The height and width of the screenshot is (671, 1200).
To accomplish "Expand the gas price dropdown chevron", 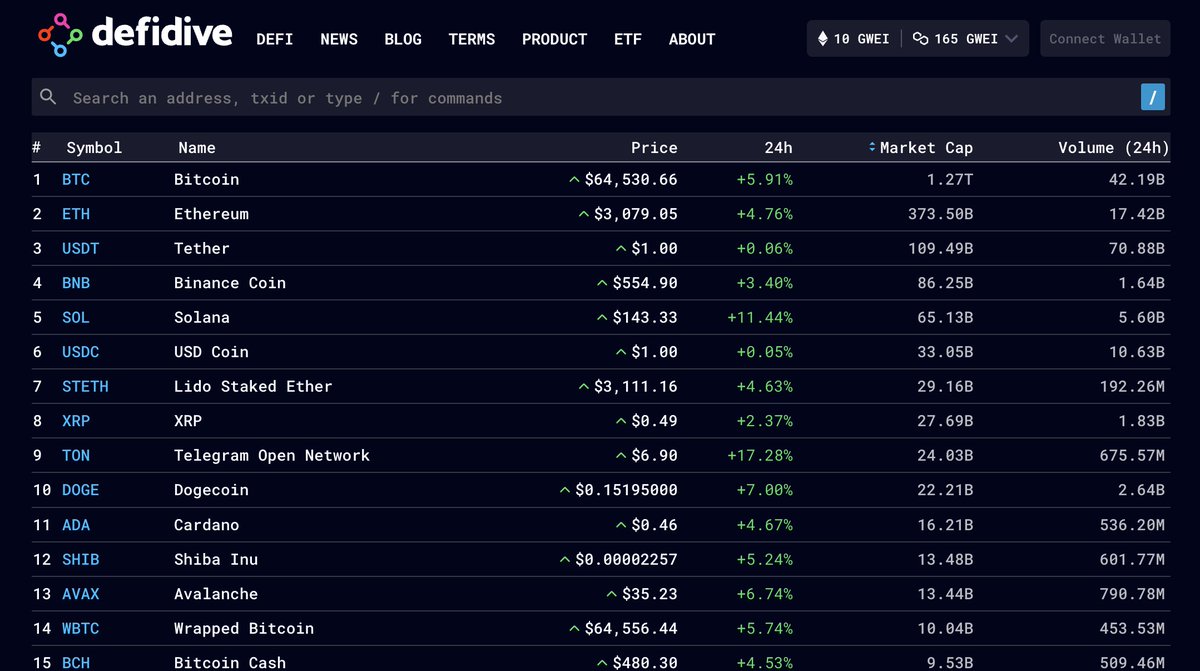I will [1012, 39].
